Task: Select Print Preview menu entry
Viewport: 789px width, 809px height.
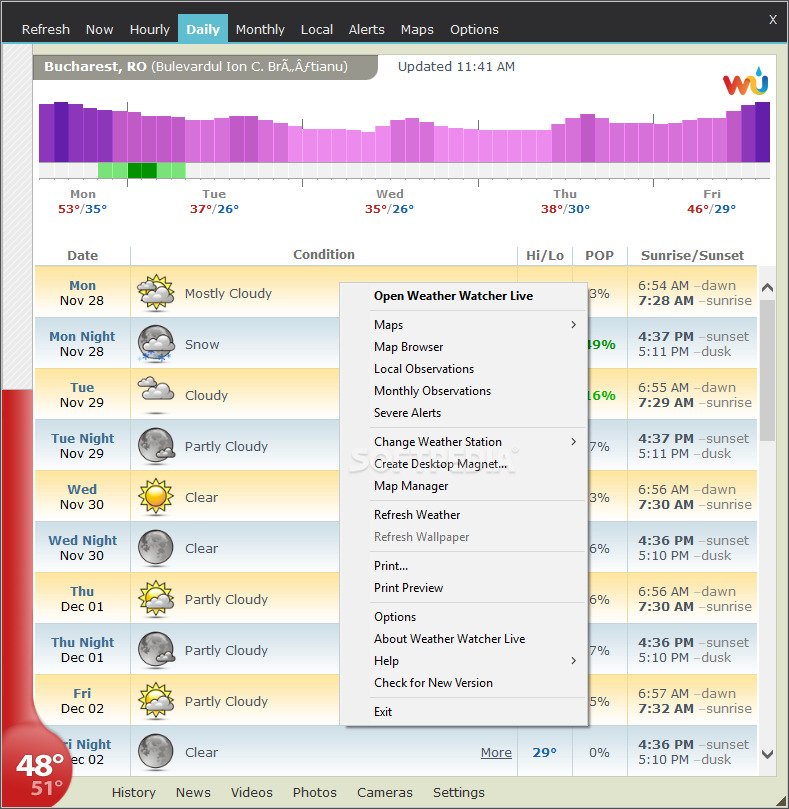Action: pyautogui.click(x=408, y=588)
